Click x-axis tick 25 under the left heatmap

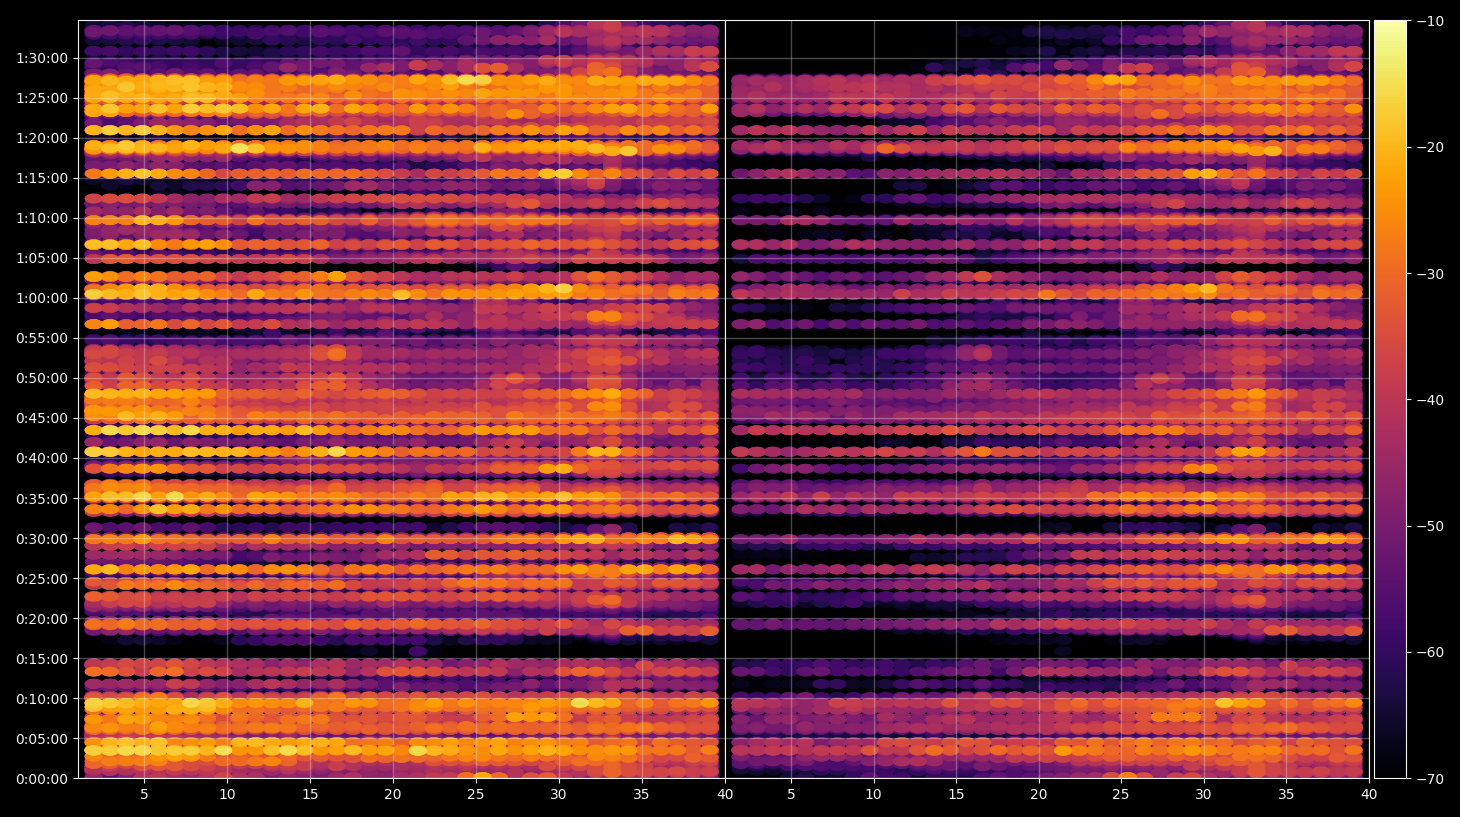[476, 795]
